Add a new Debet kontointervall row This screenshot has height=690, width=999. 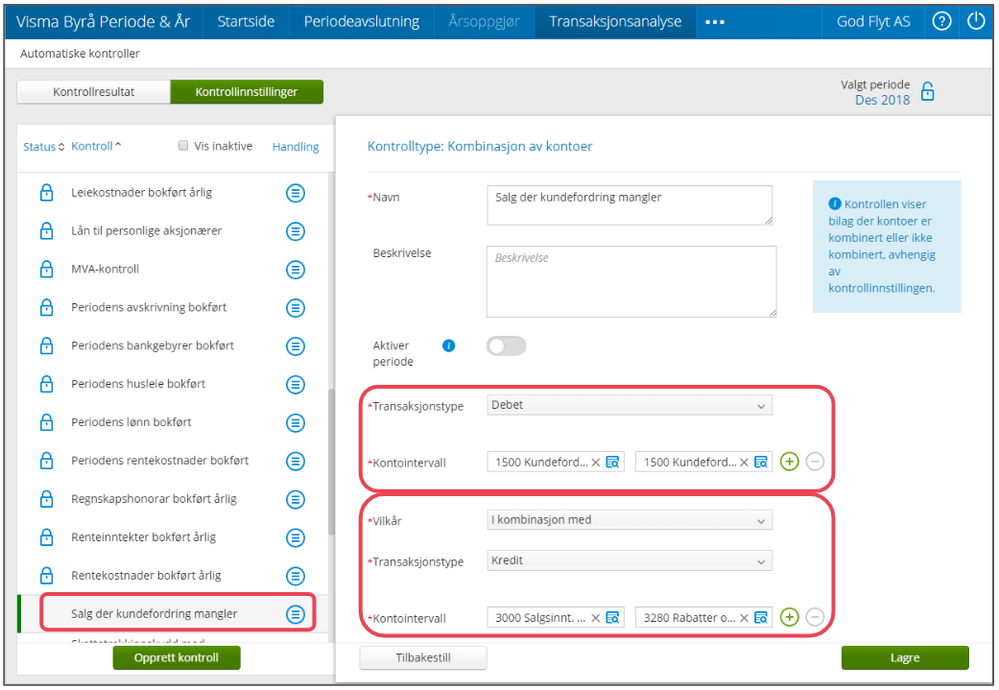789,461
